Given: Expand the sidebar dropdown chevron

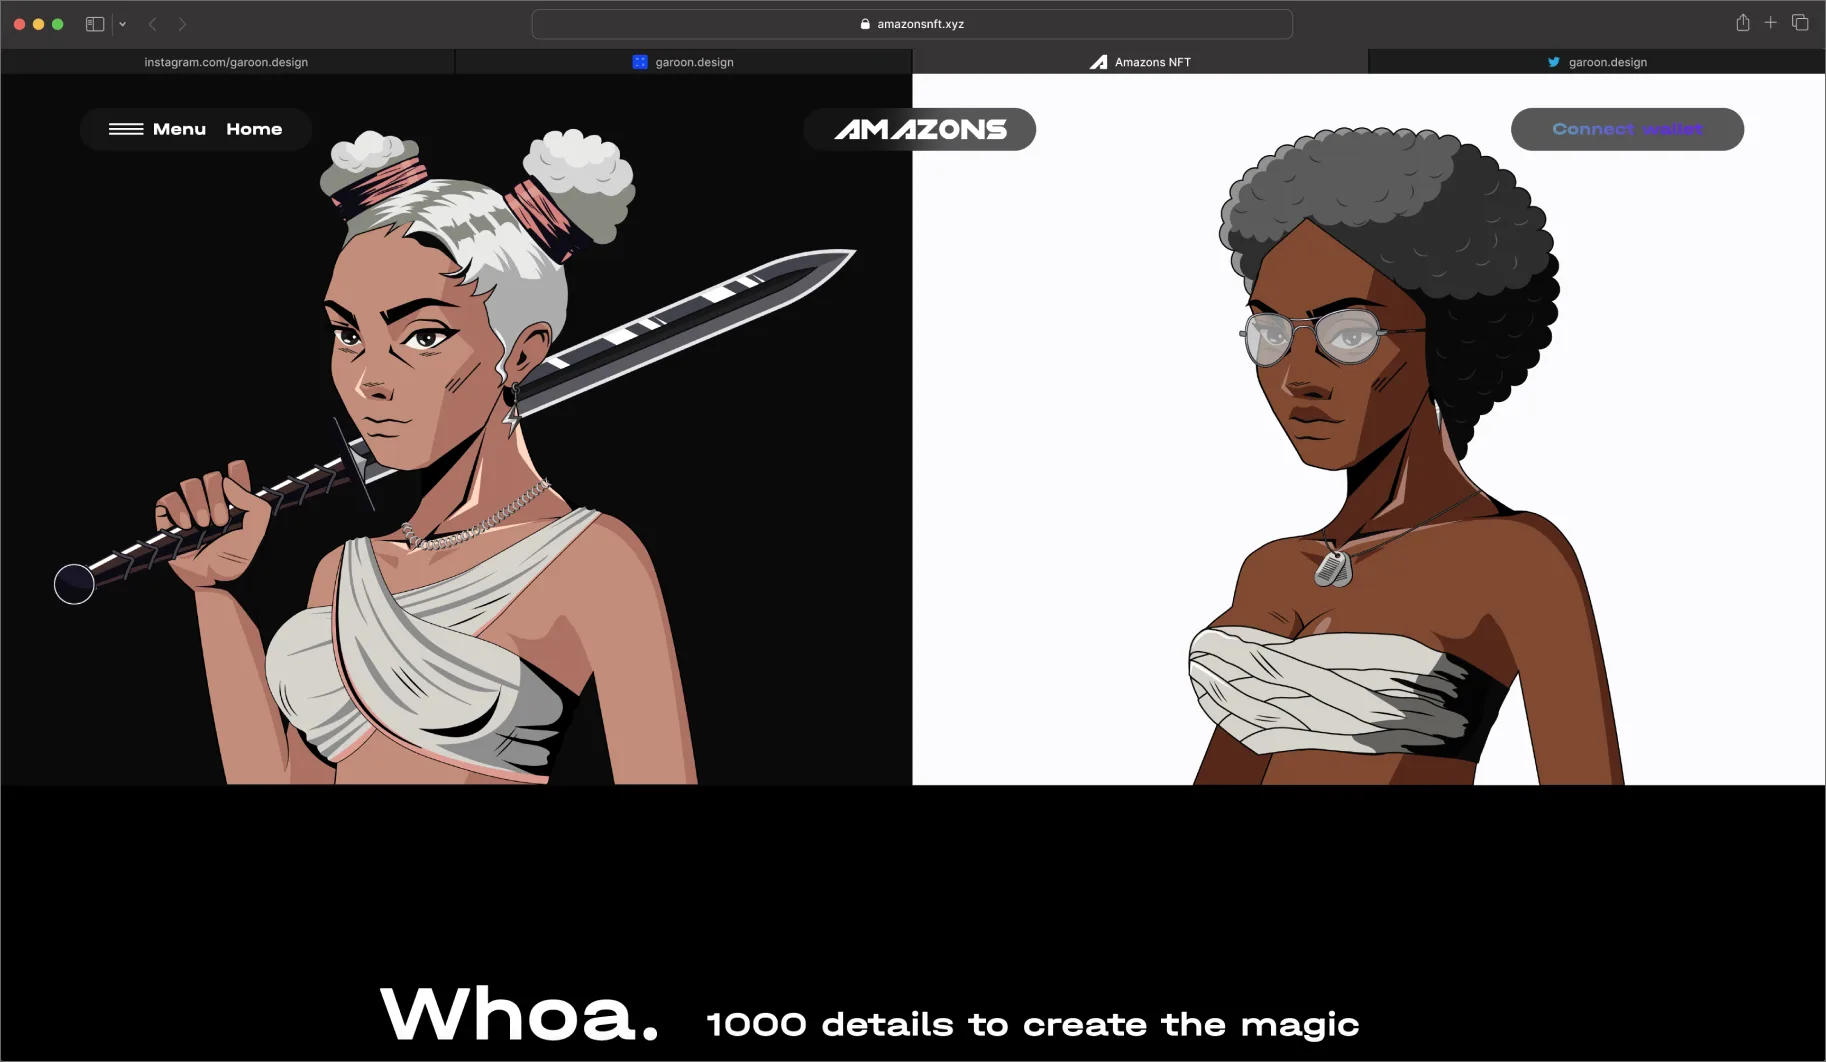Looking at the screenshot, I should [122, 24].
